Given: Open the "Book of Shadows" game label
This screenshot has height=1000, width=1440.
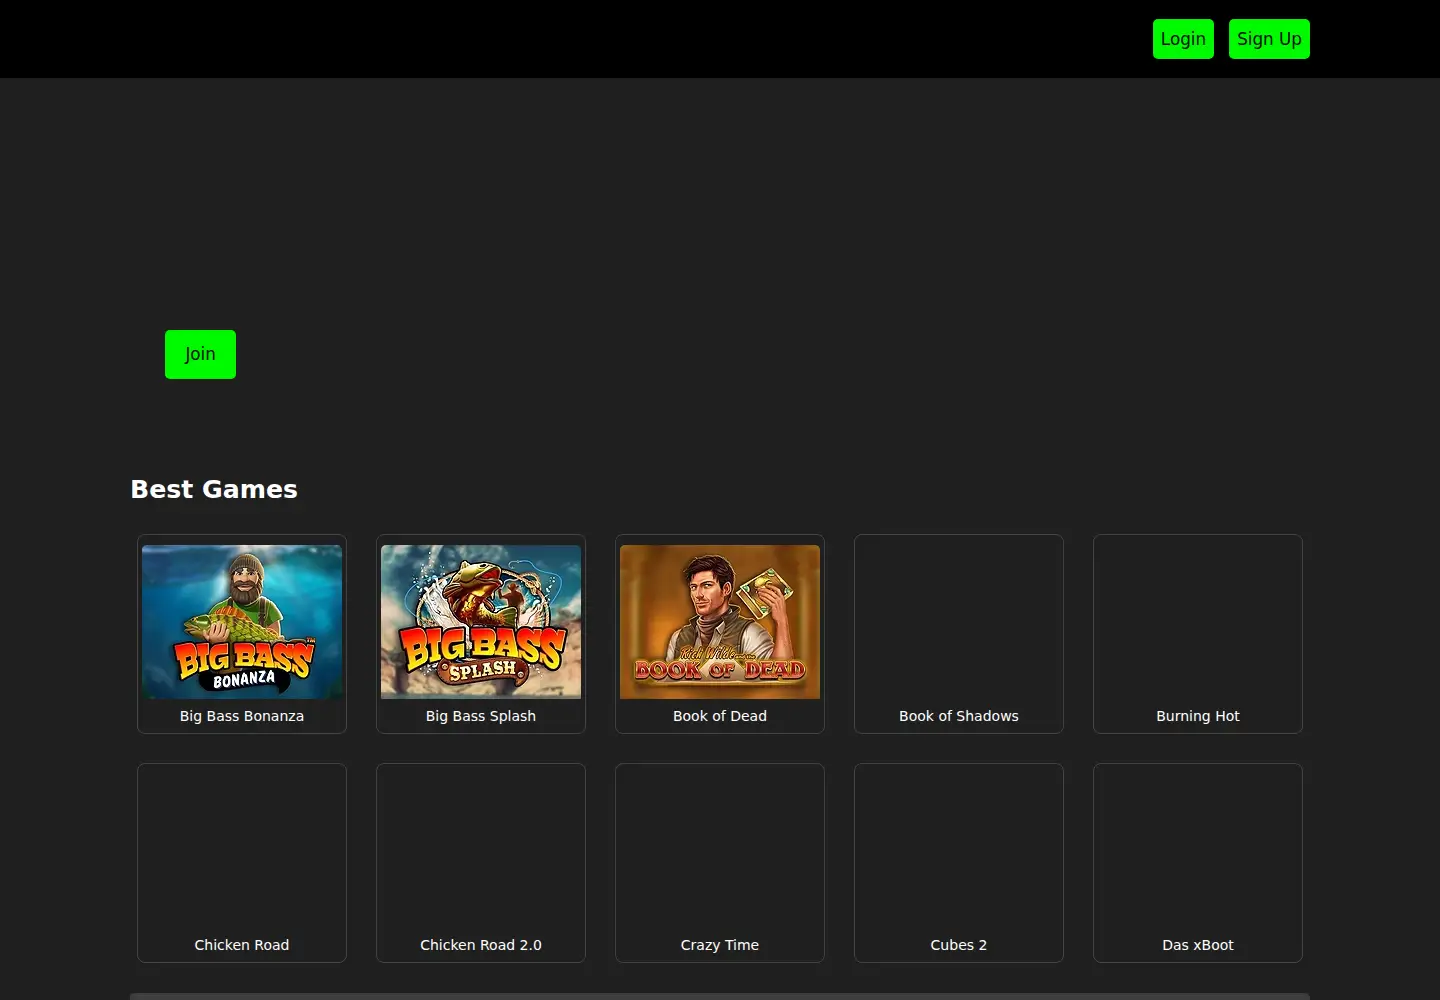Looking at the screenshot, I should click(959, 716).
